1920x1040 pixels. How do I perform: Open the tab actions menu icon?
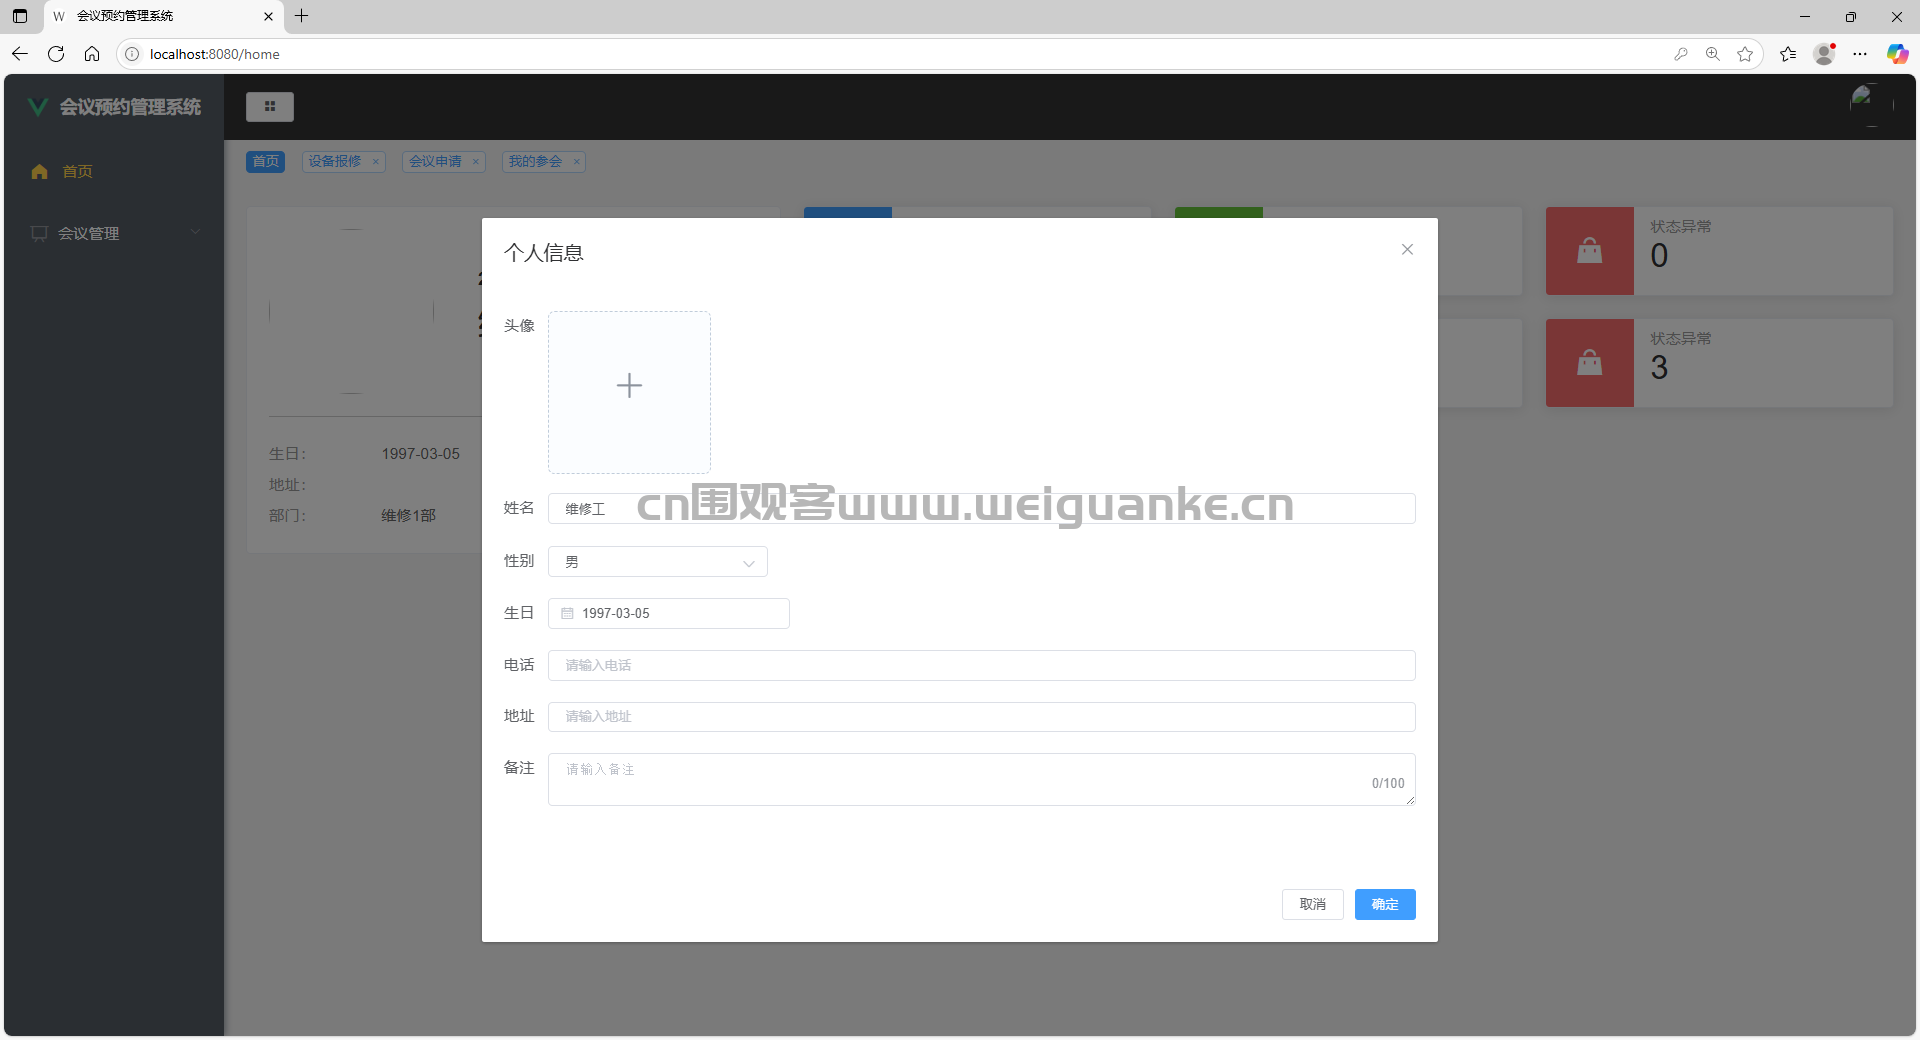pyautogui.click(x=20, y=16)
